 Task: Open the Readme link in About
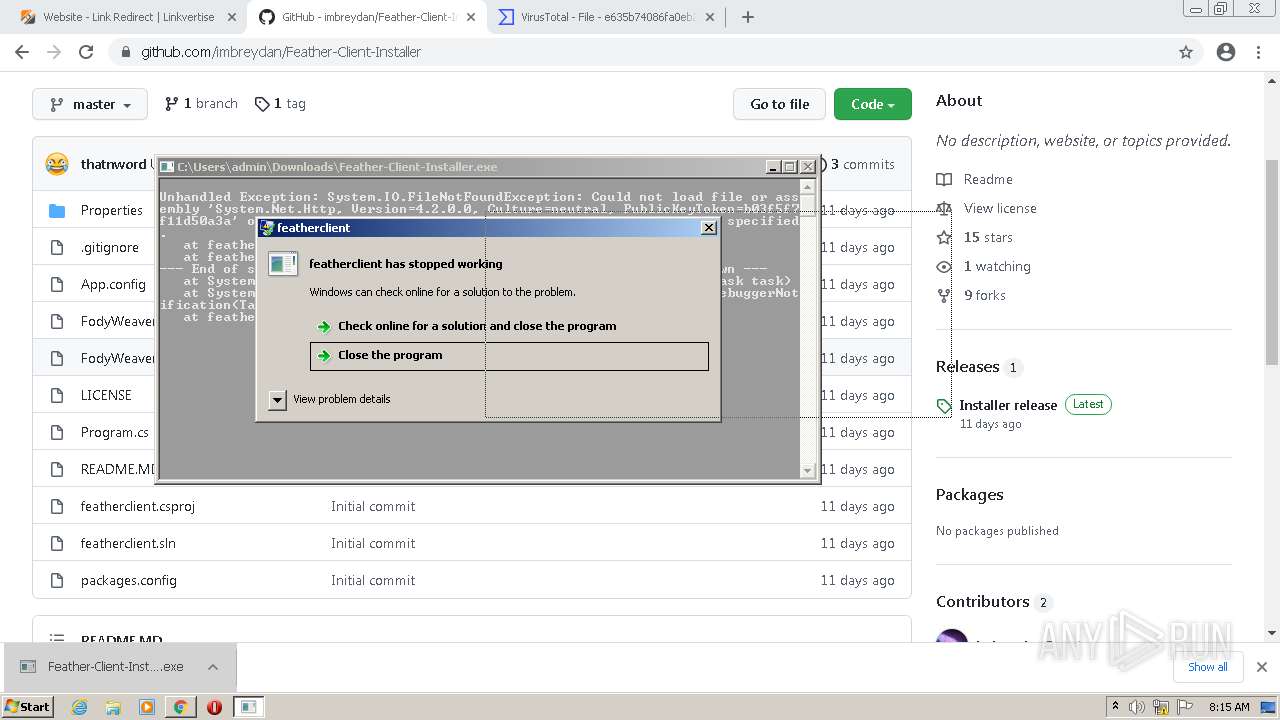pos(988,179)
